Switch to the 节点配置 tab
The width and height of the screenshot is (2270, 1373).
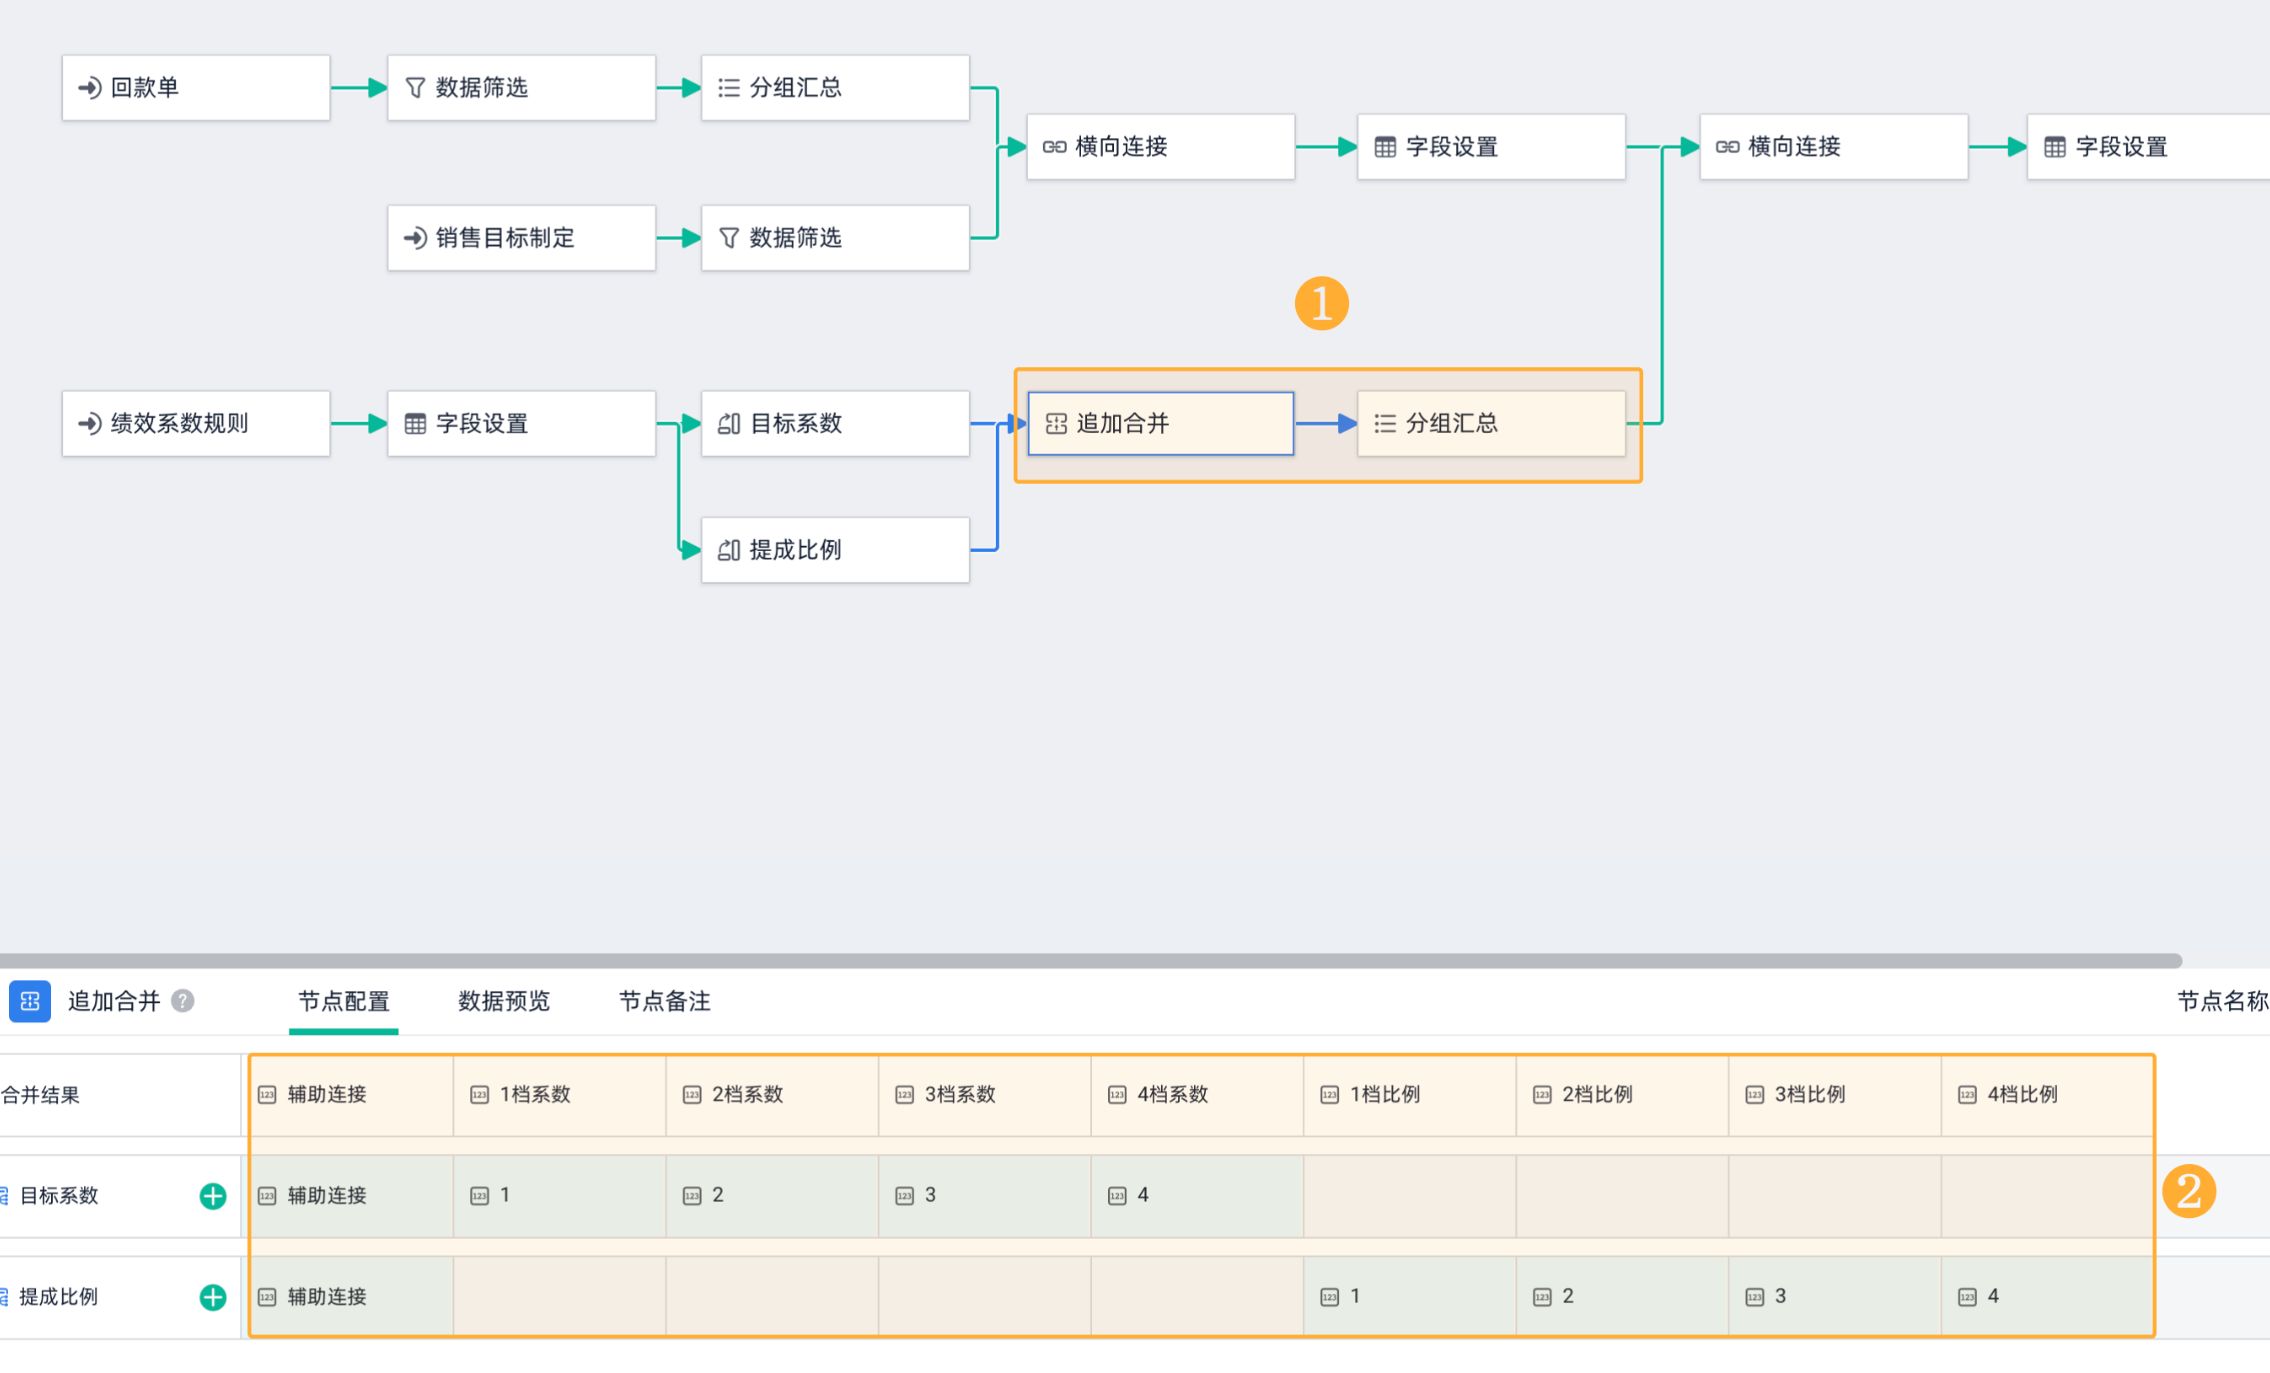[344, 1001]
